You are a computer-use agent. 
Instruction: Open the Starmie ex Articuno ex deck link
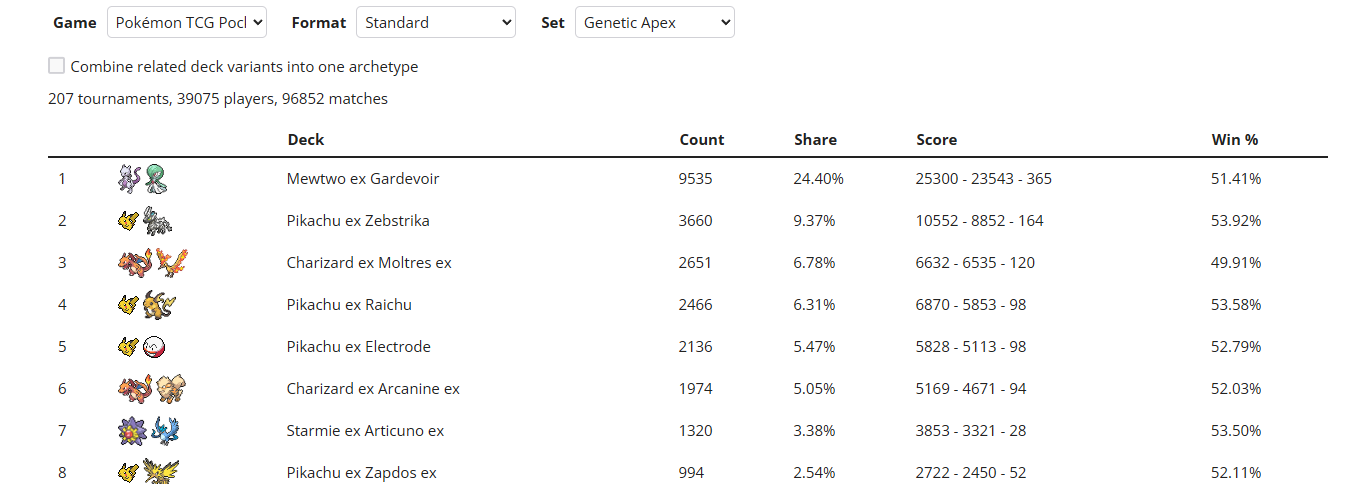click(x=365, y=431)
